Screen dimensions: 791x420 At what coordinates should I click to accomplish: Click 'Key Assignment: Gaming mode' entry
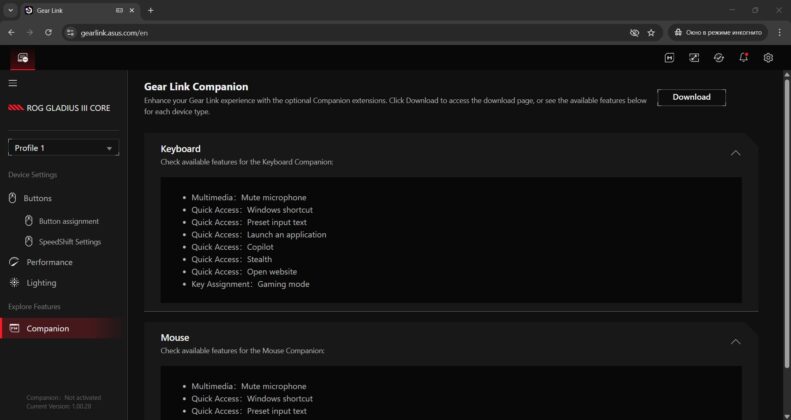tap(250, 284)
